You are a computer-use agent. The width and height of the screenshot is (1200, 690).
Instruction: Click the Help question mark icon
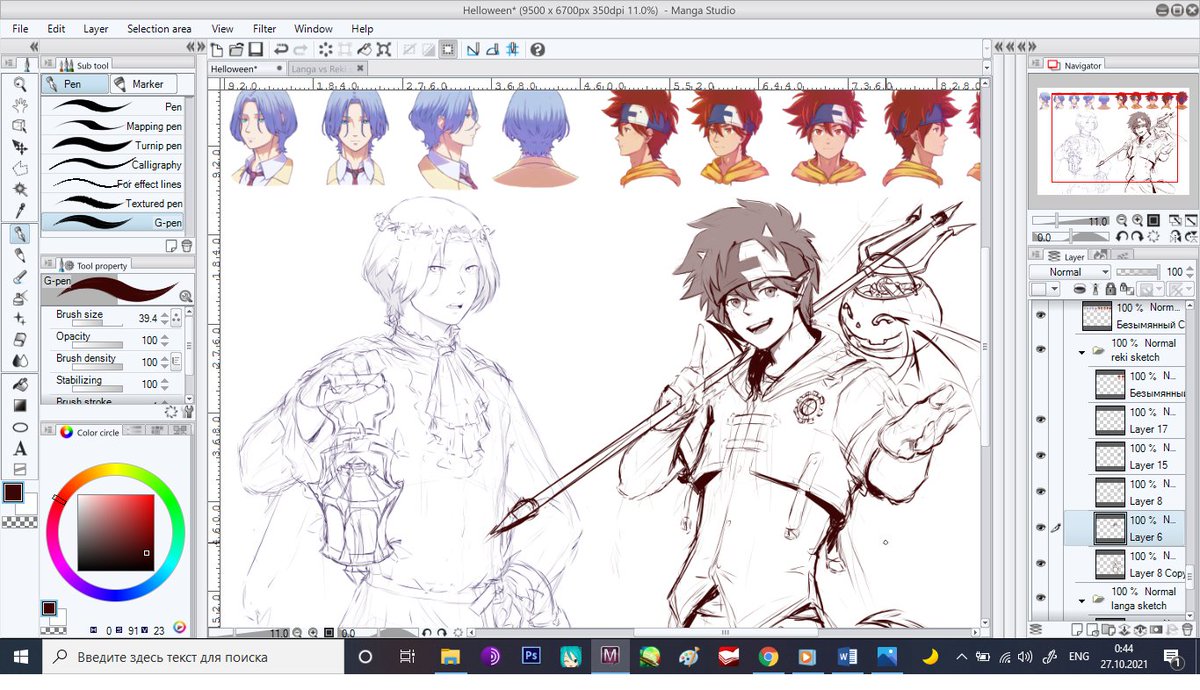538,49
